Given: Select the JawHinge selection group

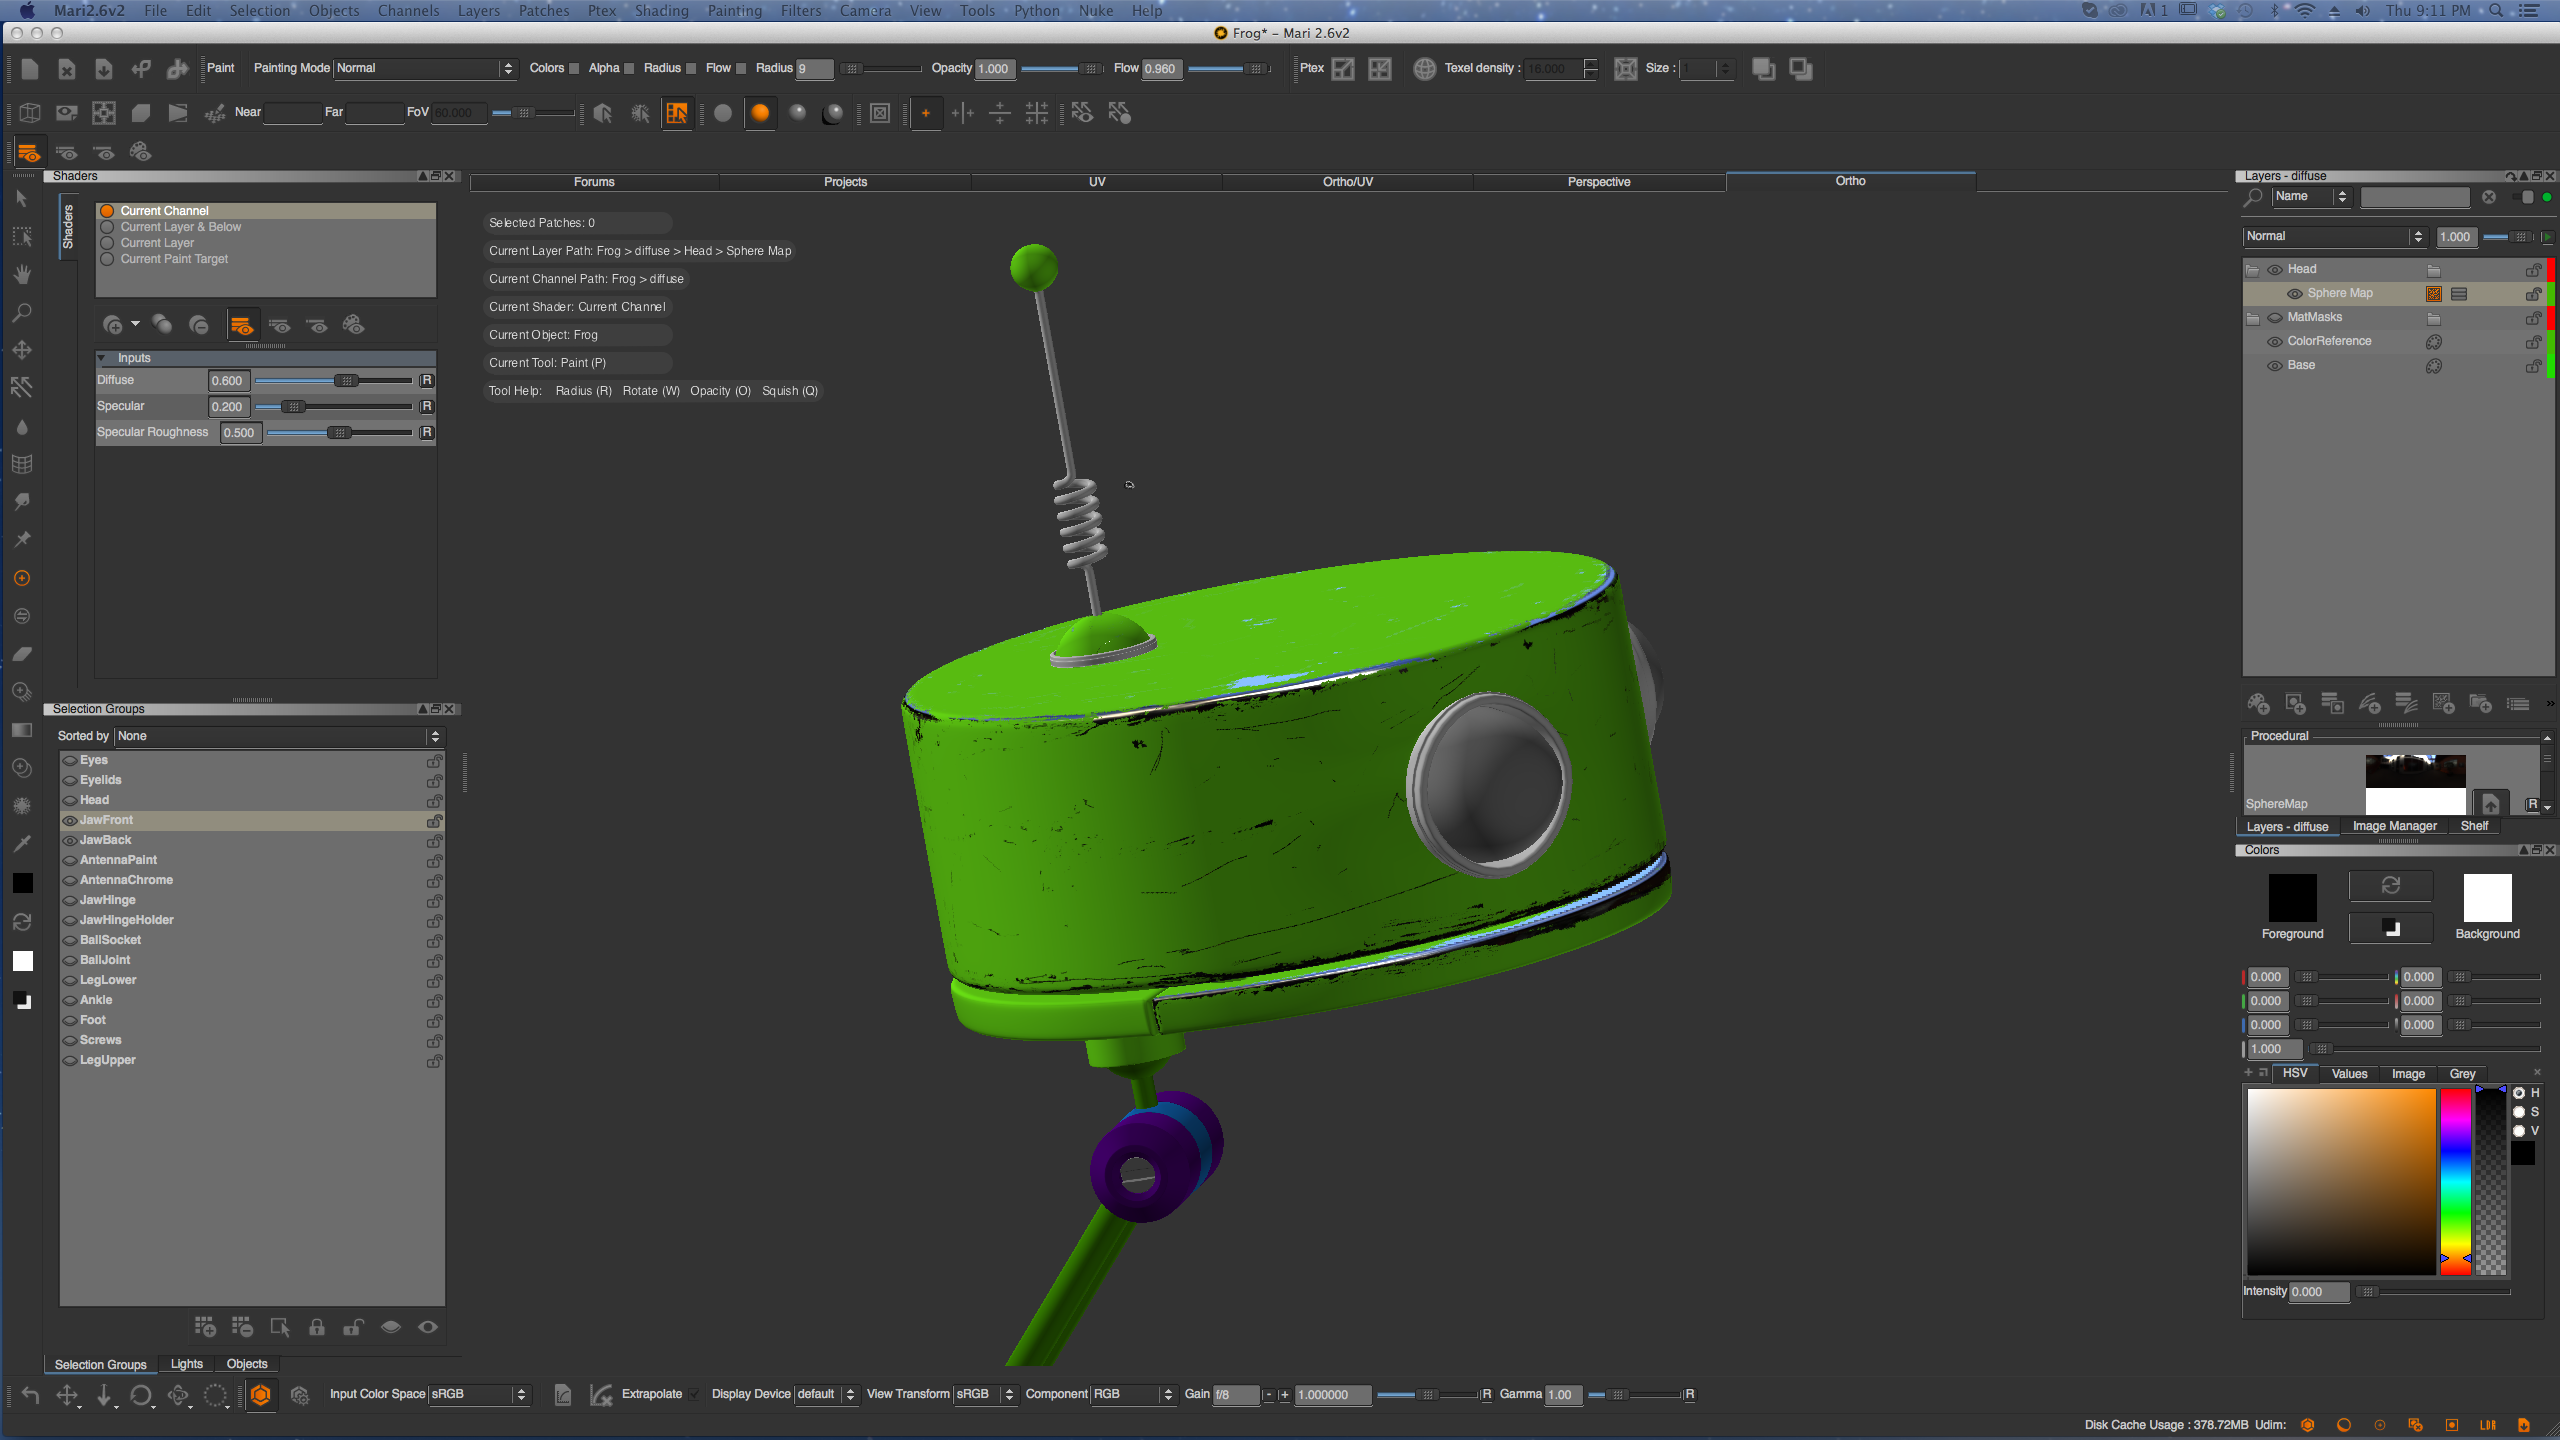Looking at the screenshot, I should [107, 900].
